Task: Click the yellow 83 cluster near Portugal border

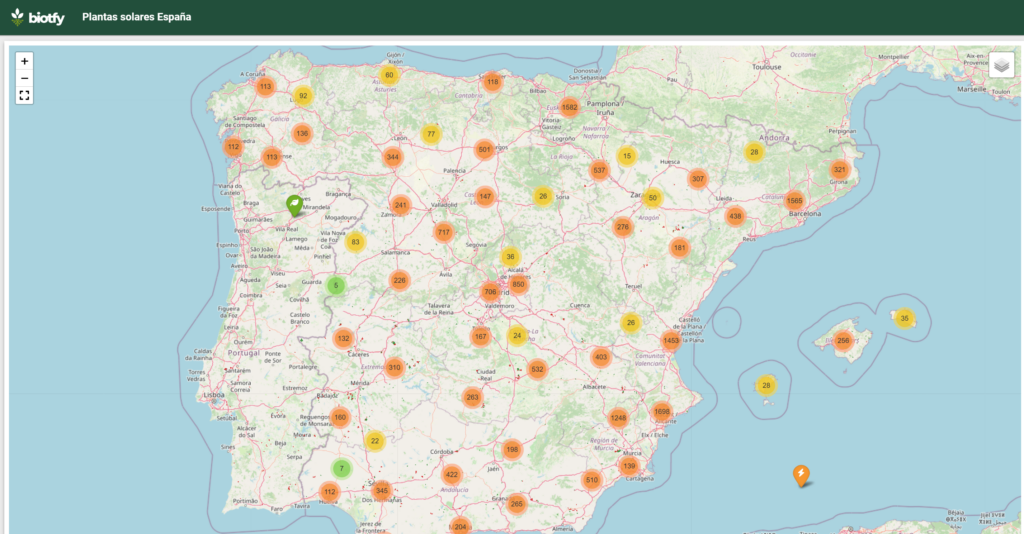Action: [355, 241]
